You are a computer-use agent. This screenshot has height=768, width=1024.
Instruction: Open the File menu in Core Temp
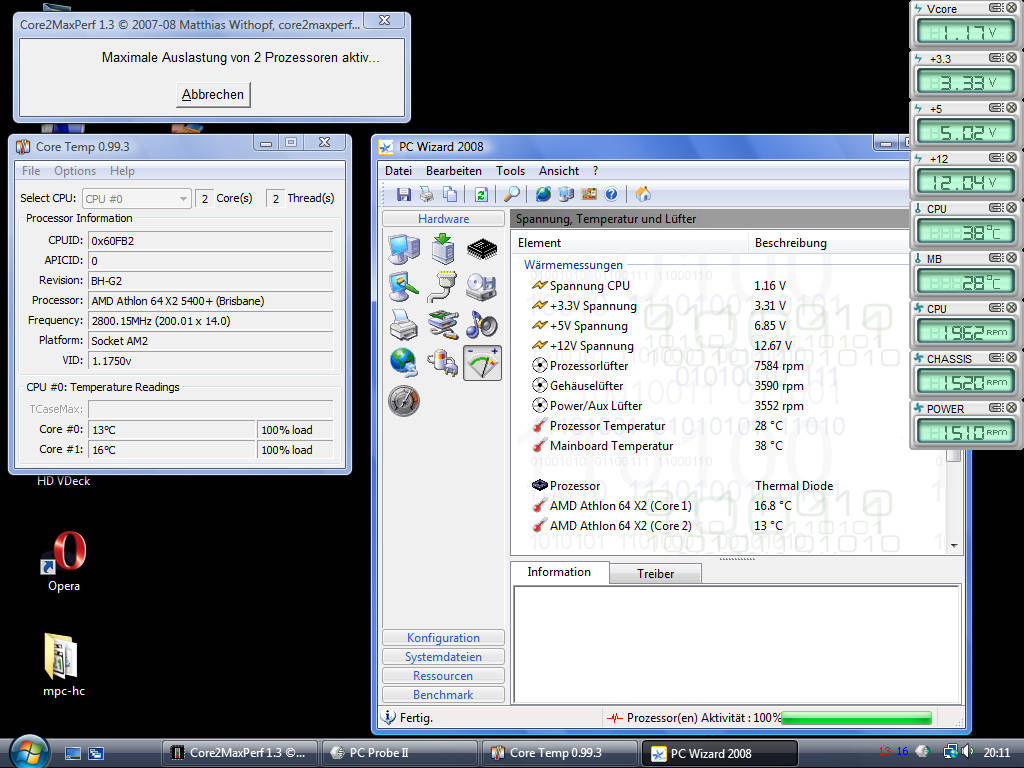[x=31, y=170]
